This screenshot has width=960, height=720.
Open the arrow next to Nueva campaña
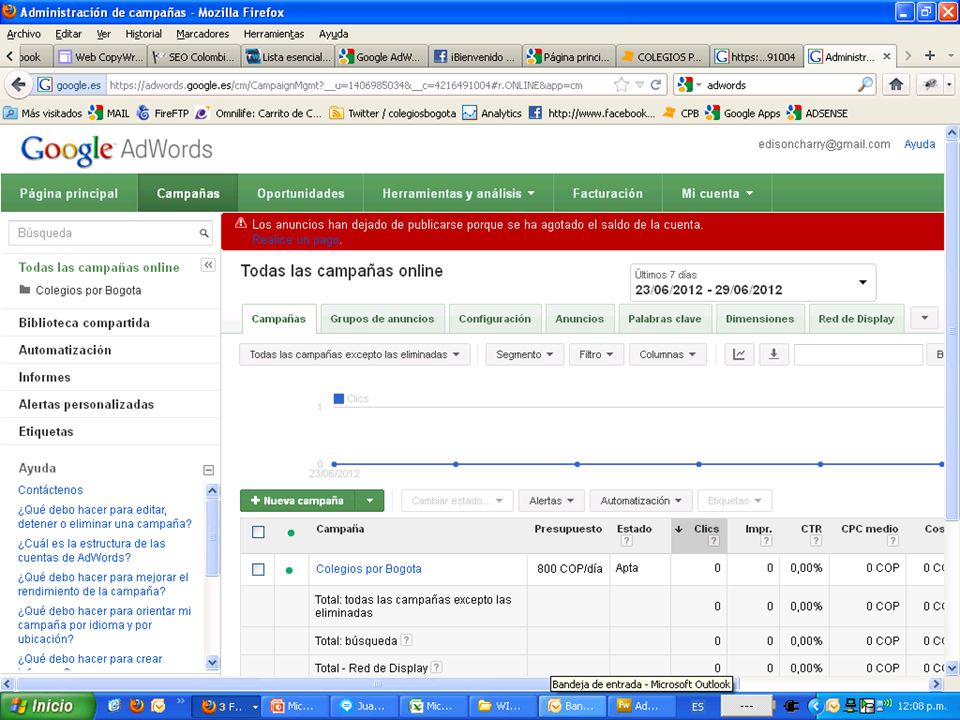[370, 501]
